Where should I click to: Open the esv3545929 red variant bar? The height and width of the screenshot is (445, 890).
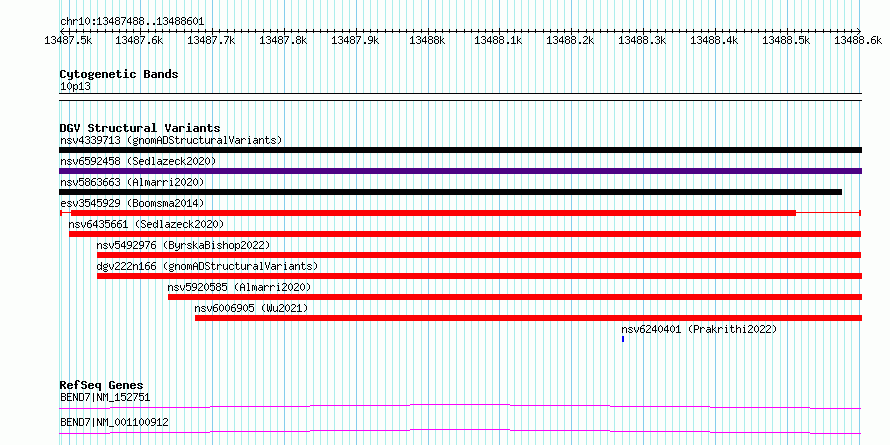(460, 213)
